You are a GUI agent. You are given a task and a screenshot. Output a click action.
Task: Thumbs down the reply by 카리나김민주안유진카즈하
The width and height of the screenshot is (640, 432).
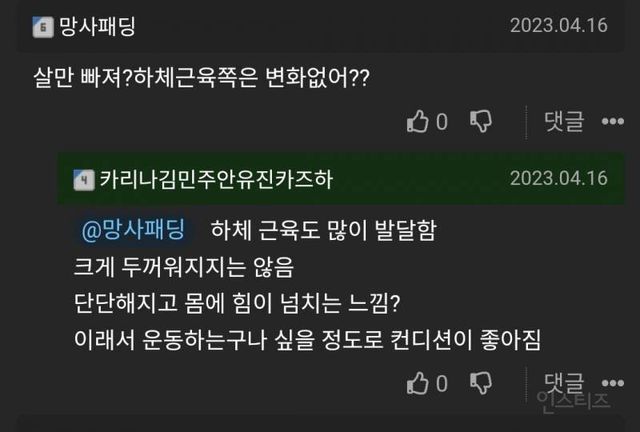click(x=481, y=383)
